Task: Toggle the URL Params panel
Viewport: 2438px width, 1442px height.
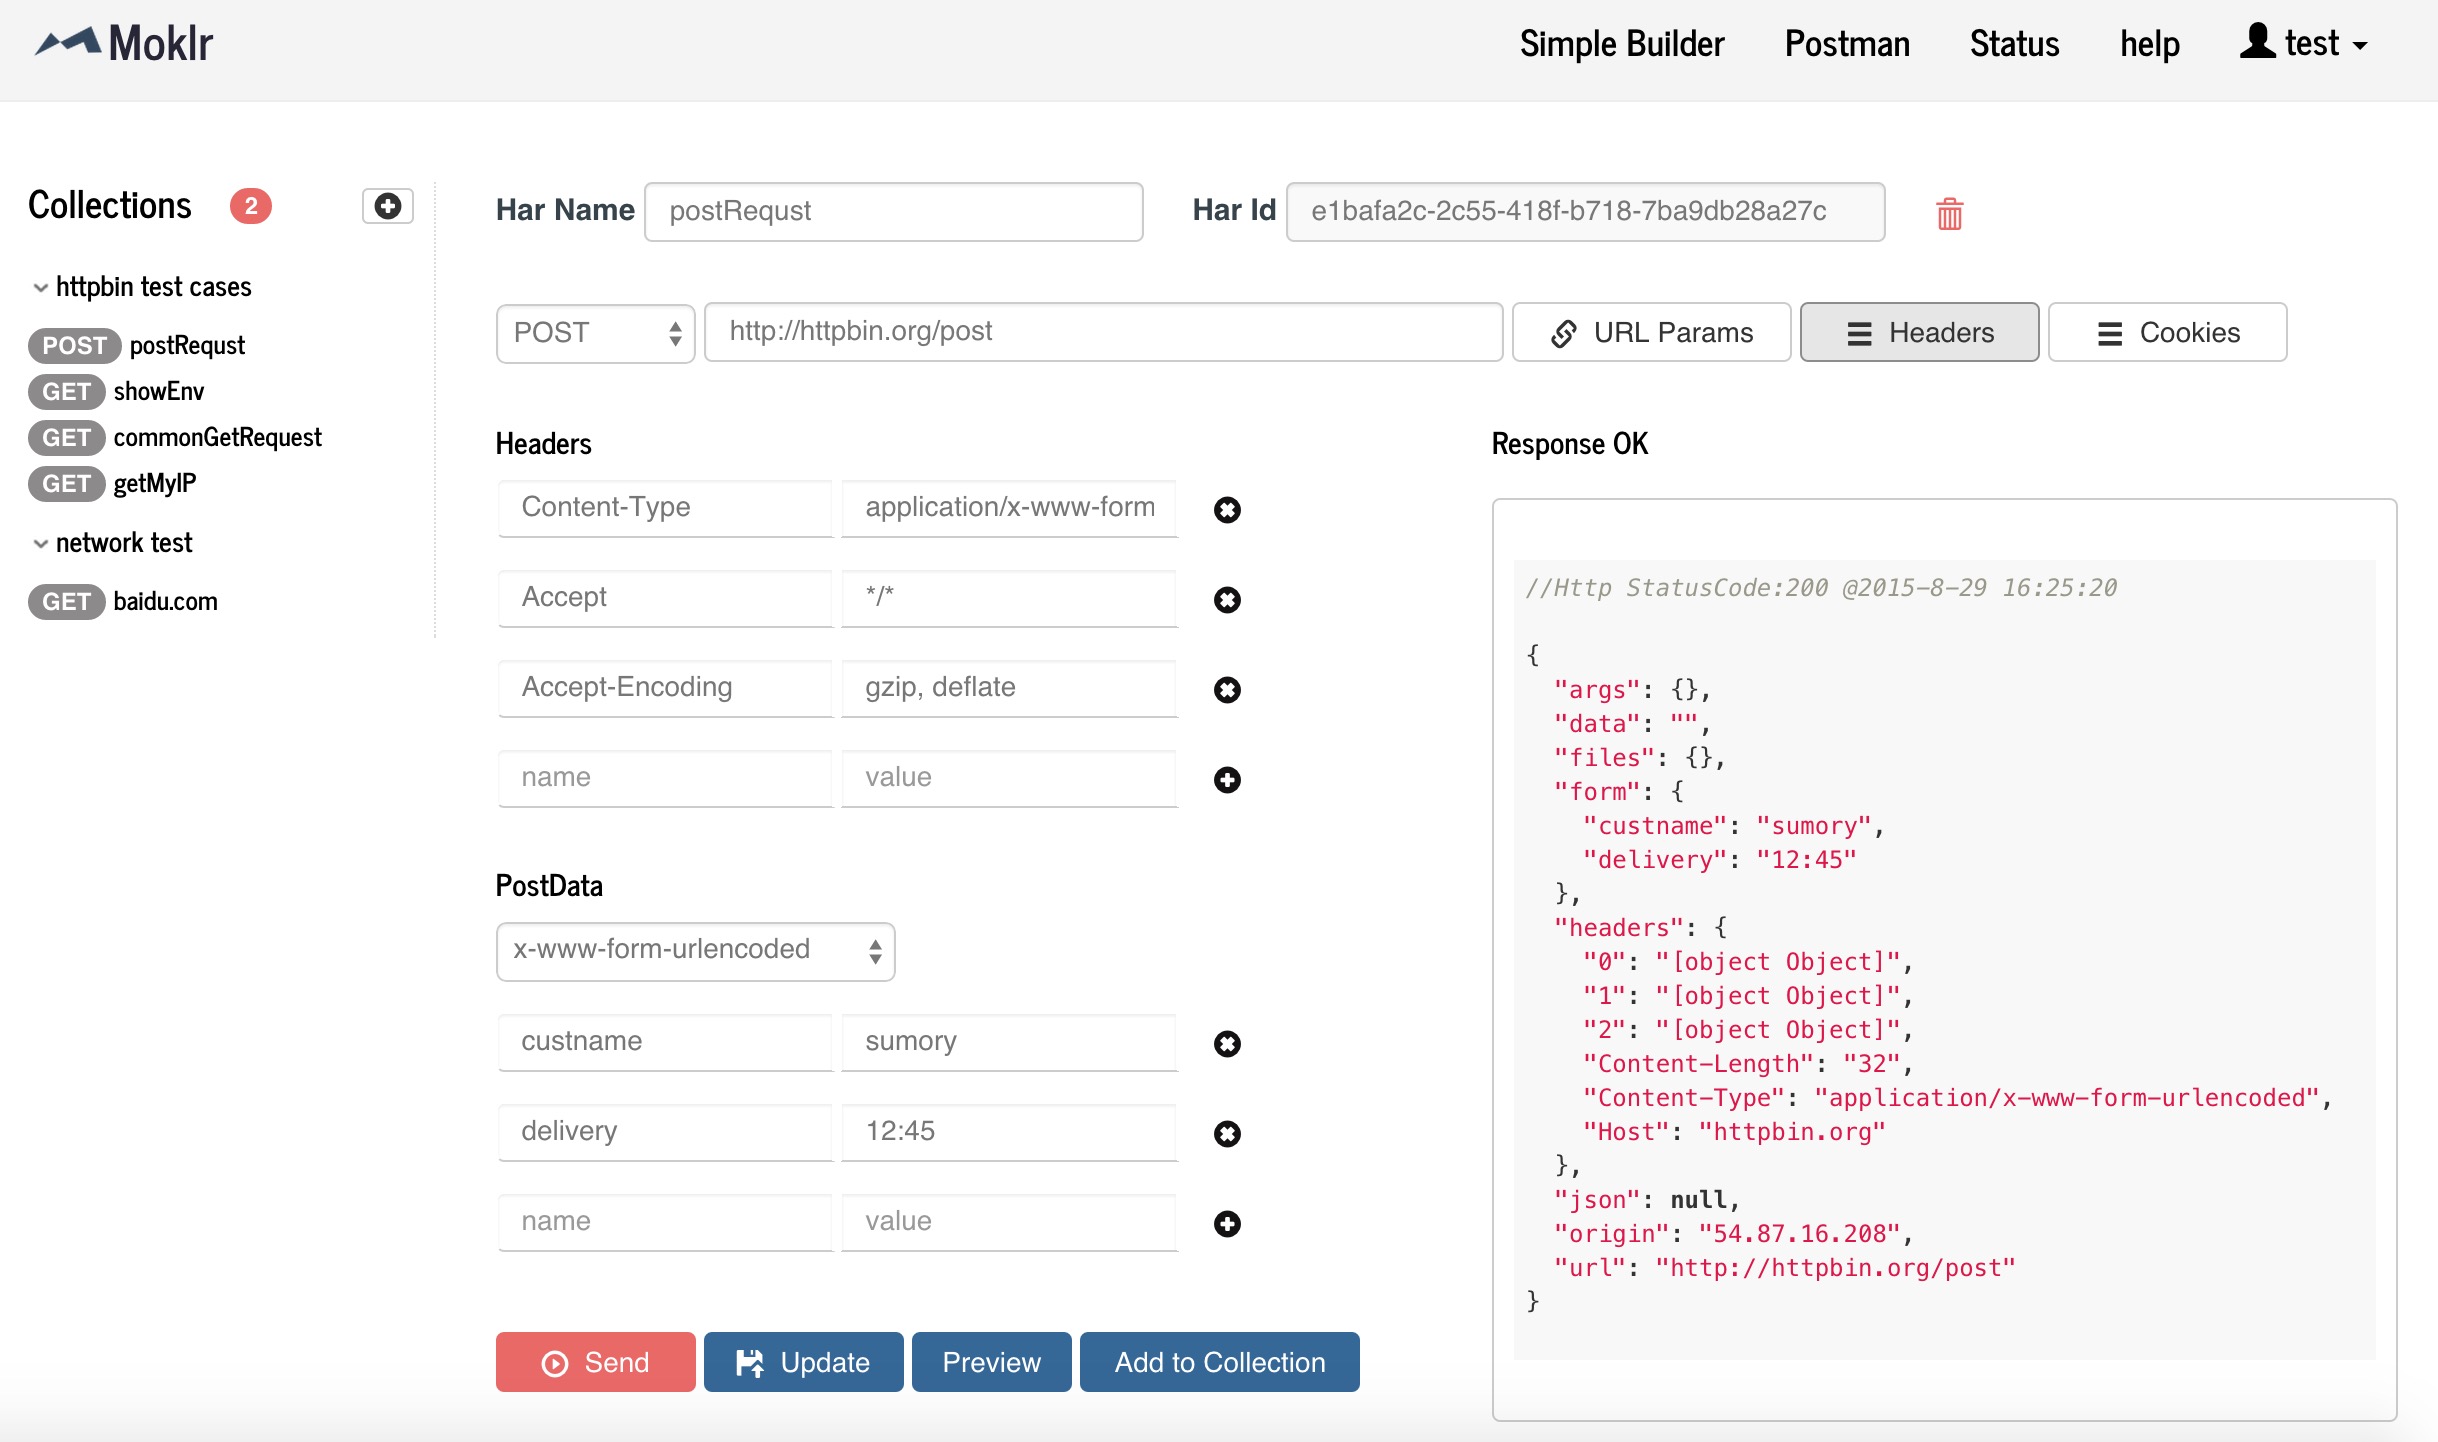Action: tap(1651, 333)
